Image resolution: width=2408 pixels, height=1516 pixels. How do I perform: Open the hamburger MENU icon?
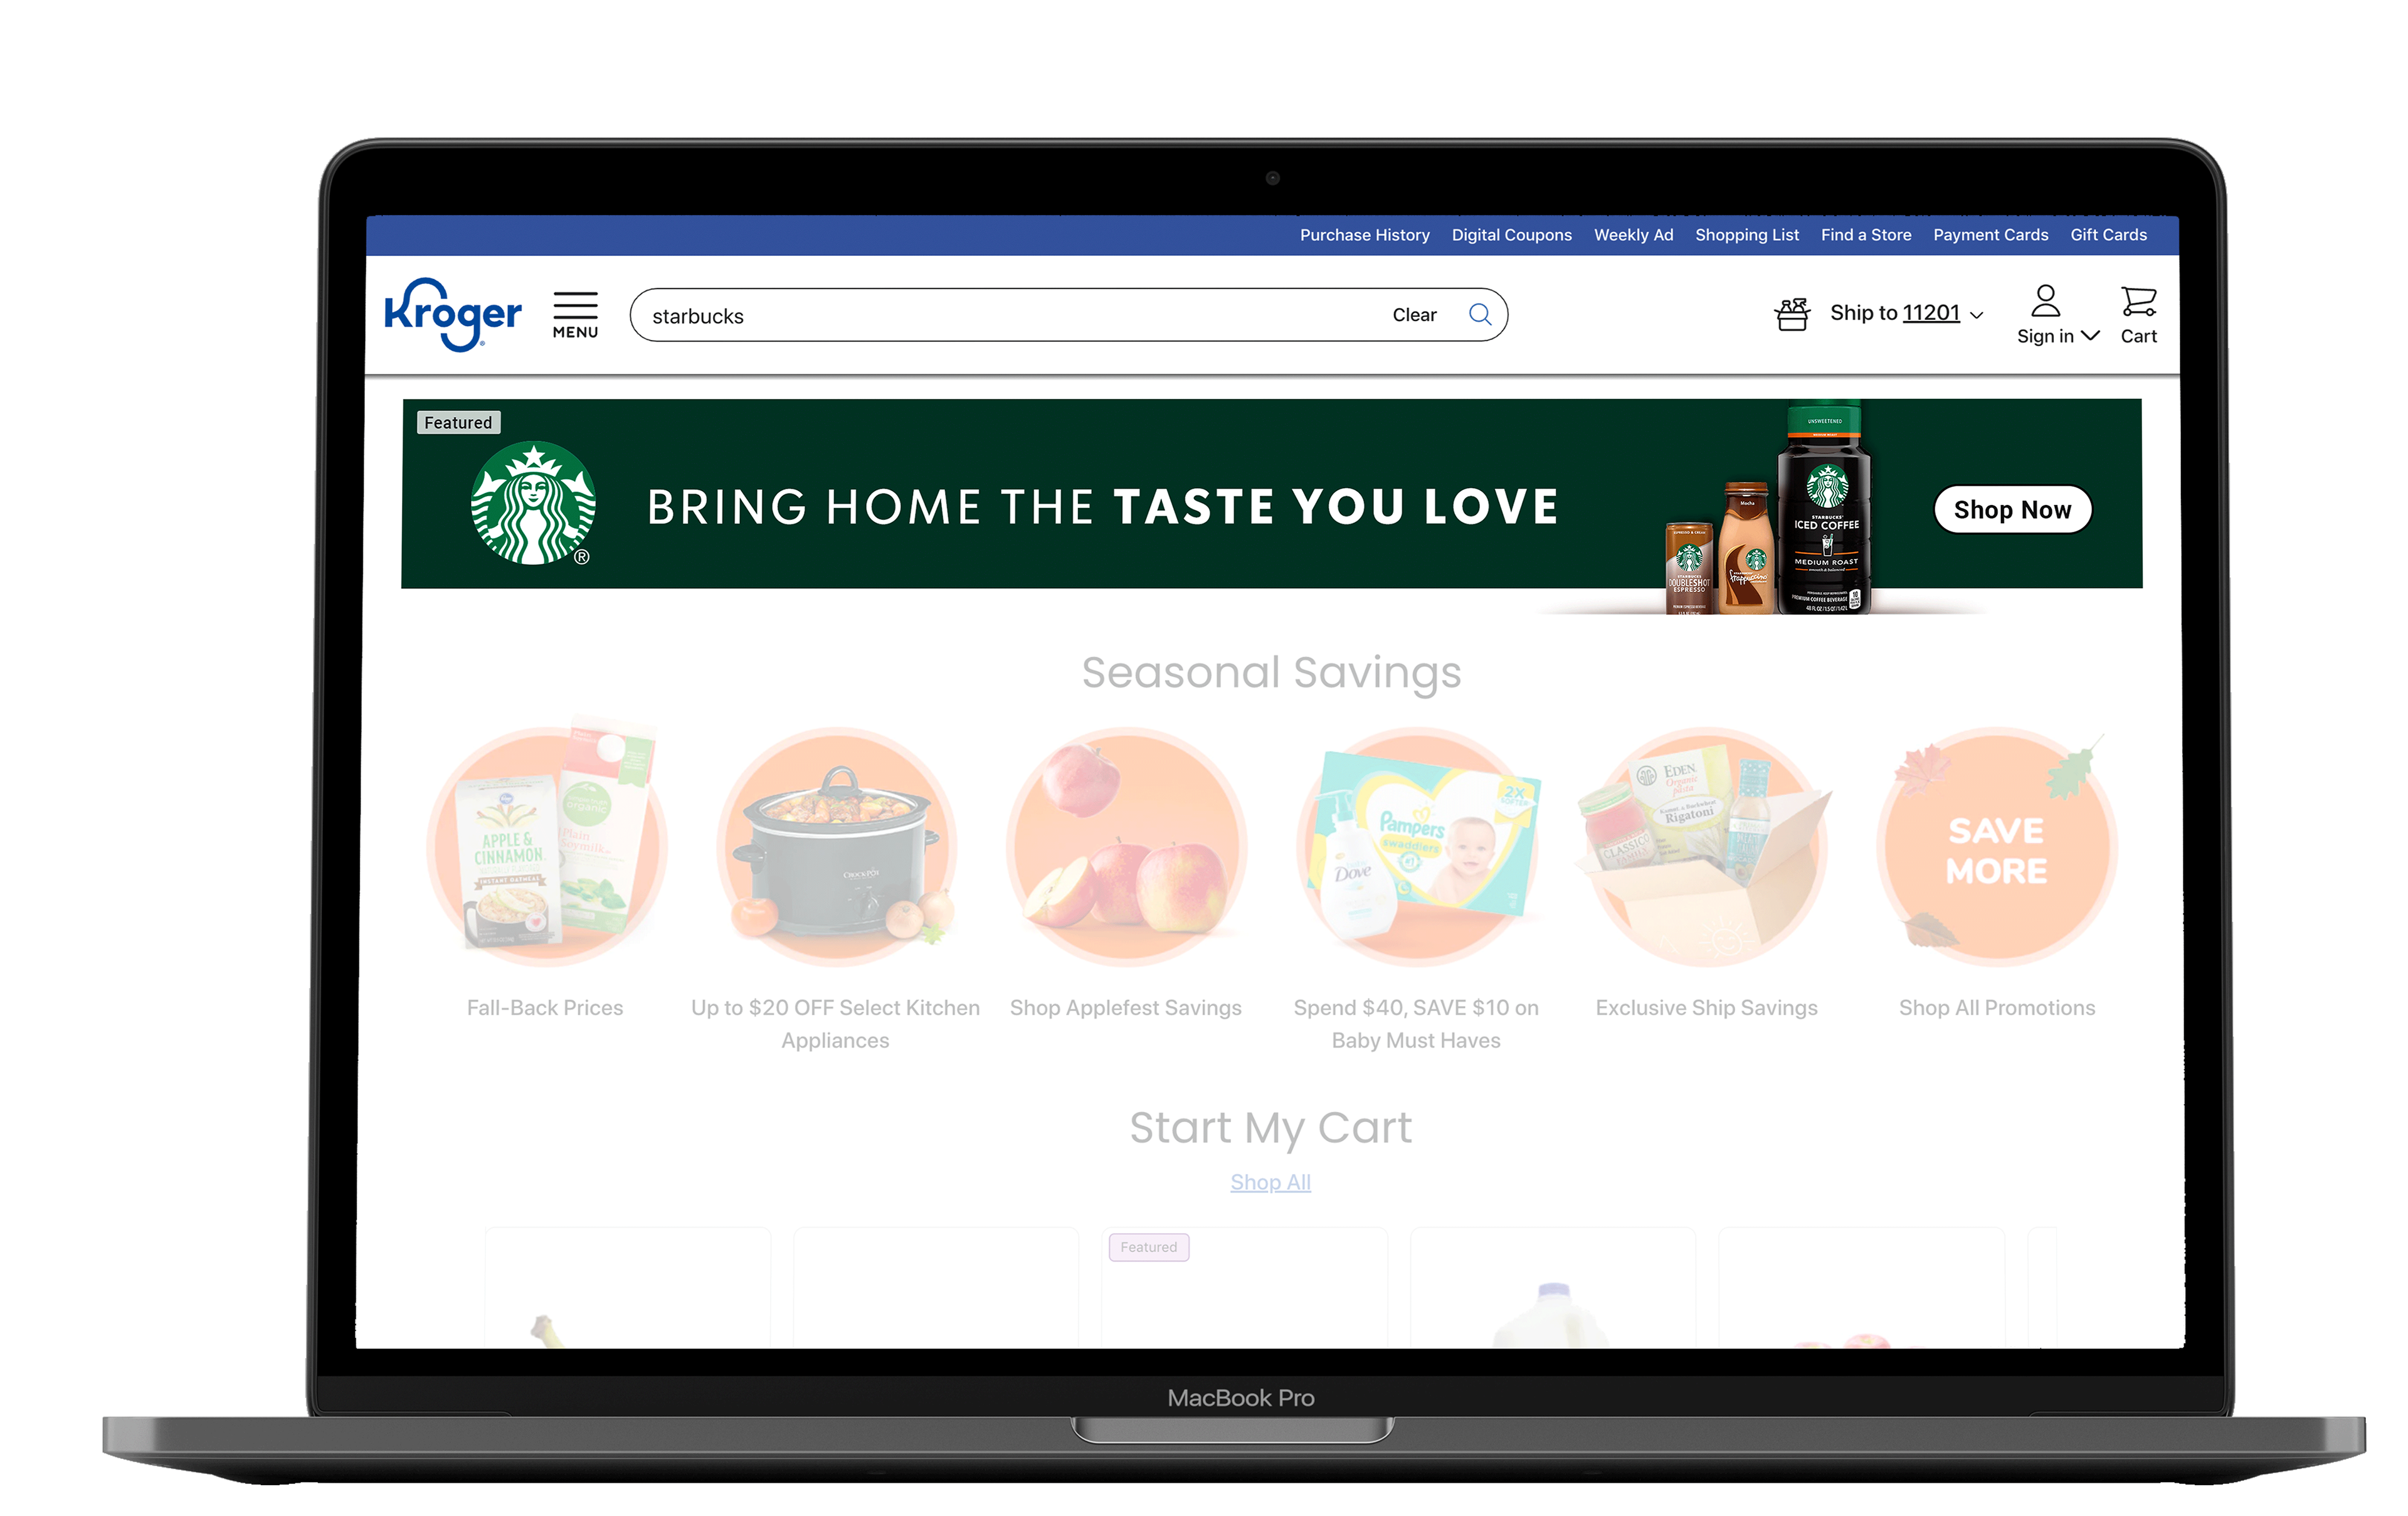[x=575, y=315]
